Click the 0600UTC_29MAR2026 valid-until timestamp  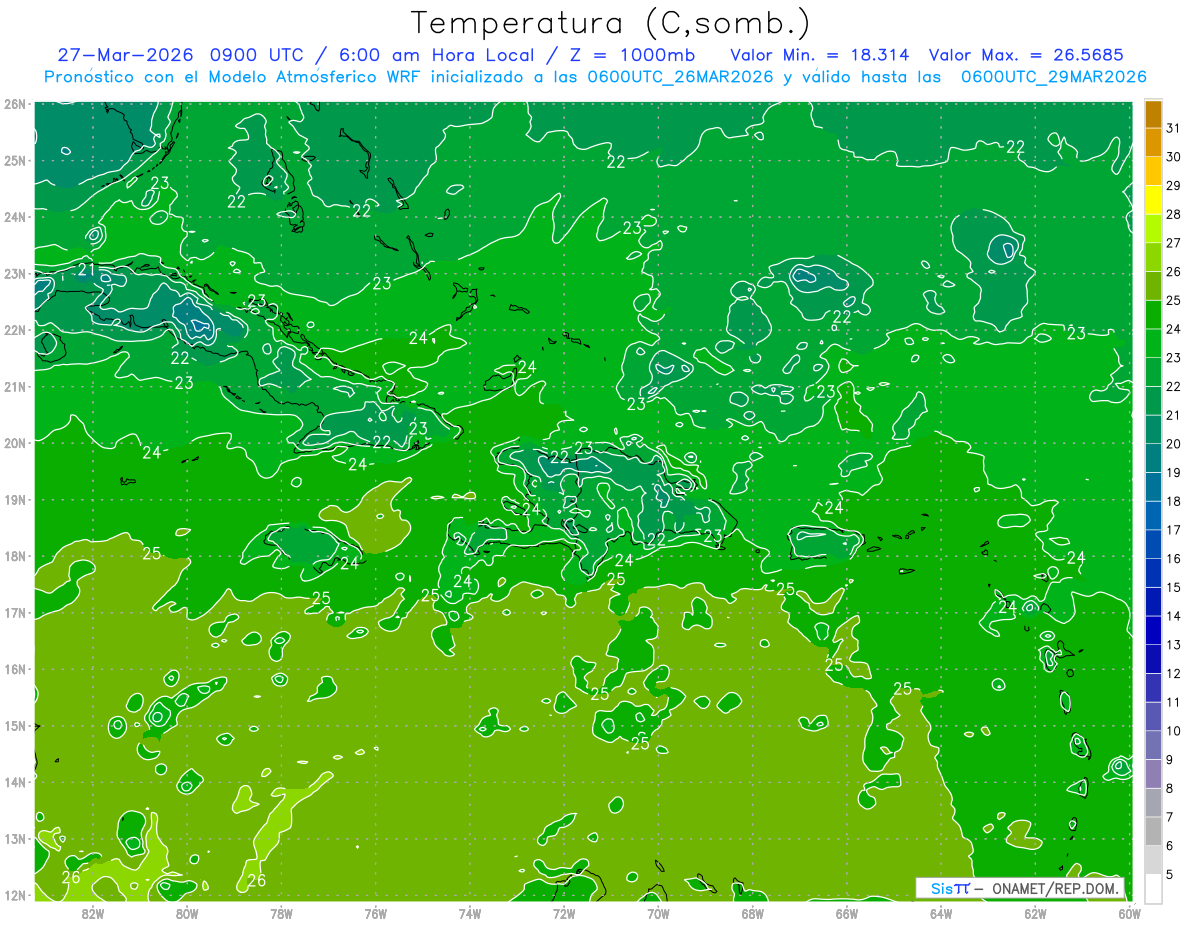[1053, 77]
